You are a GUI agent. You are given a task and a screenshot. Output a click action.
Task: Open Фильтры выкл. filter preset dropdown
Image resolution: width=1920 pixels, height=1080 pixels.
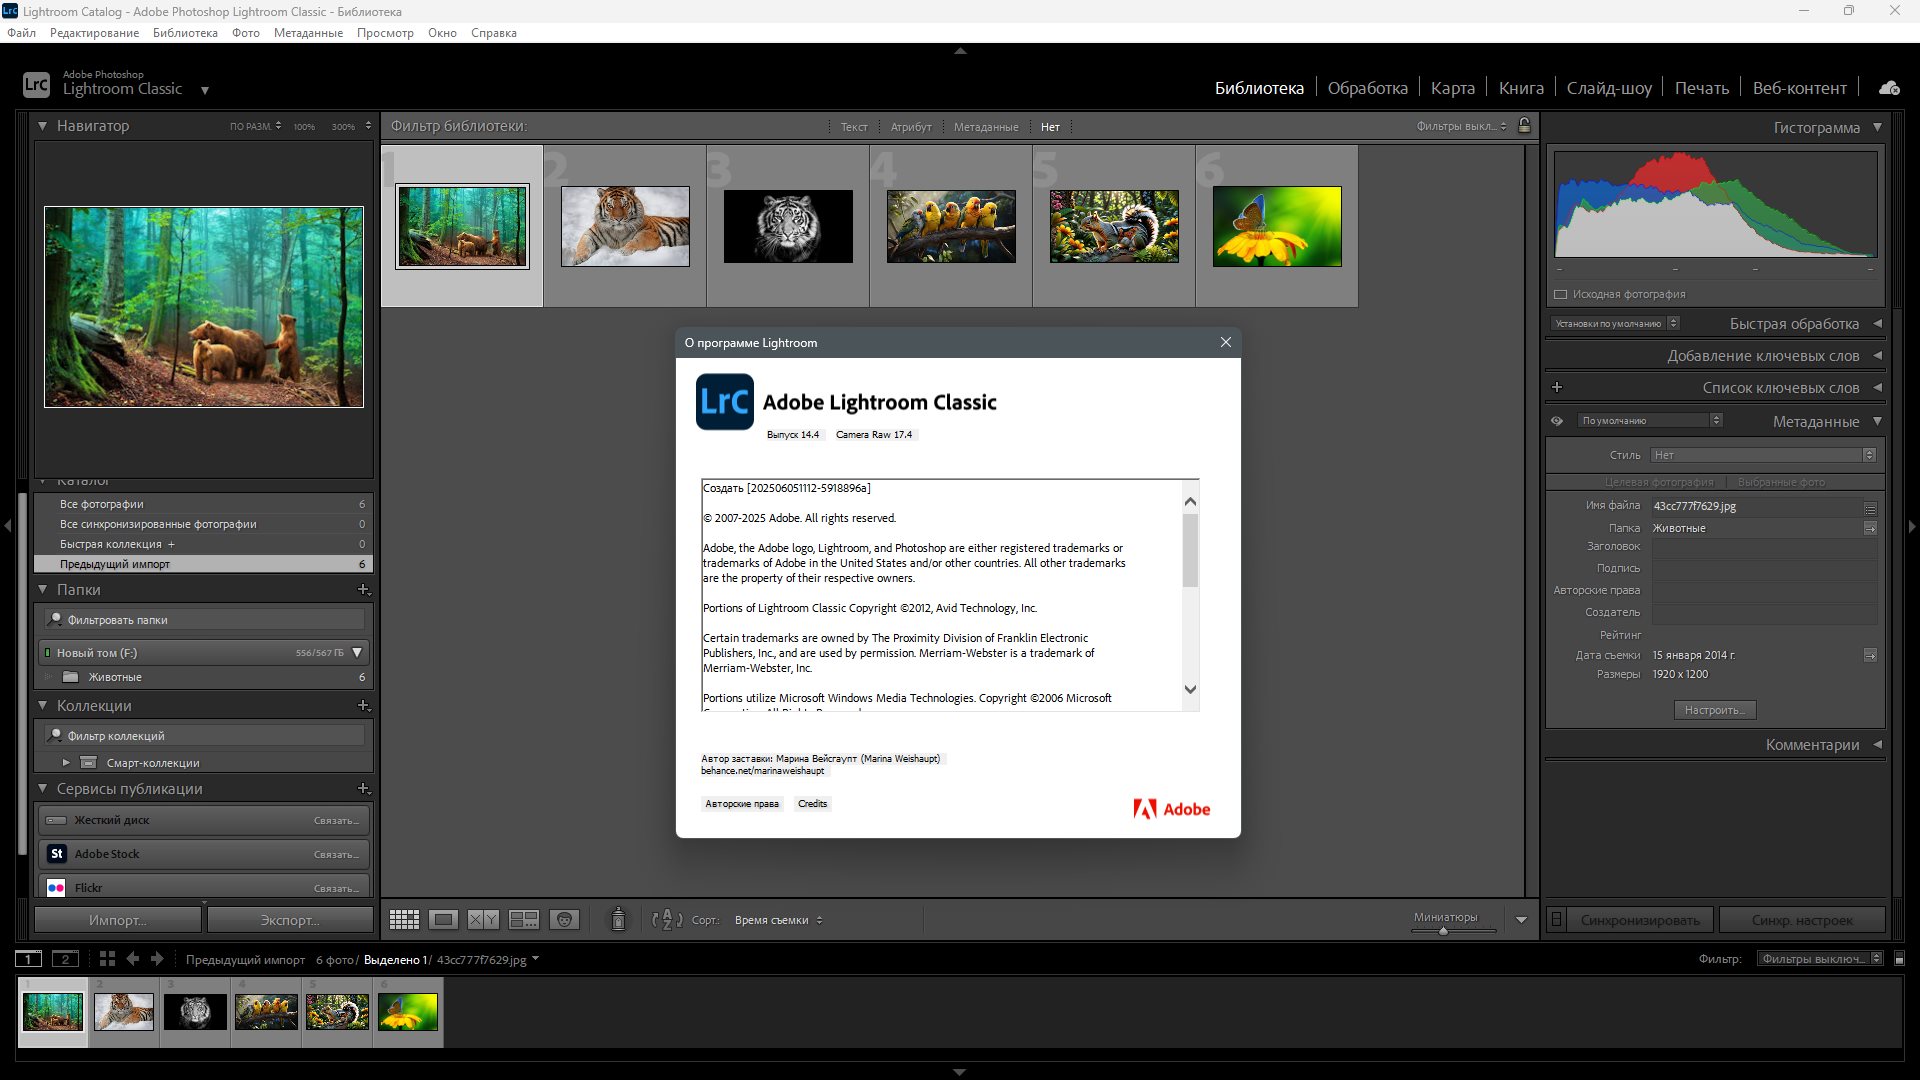coord(1461,126)
